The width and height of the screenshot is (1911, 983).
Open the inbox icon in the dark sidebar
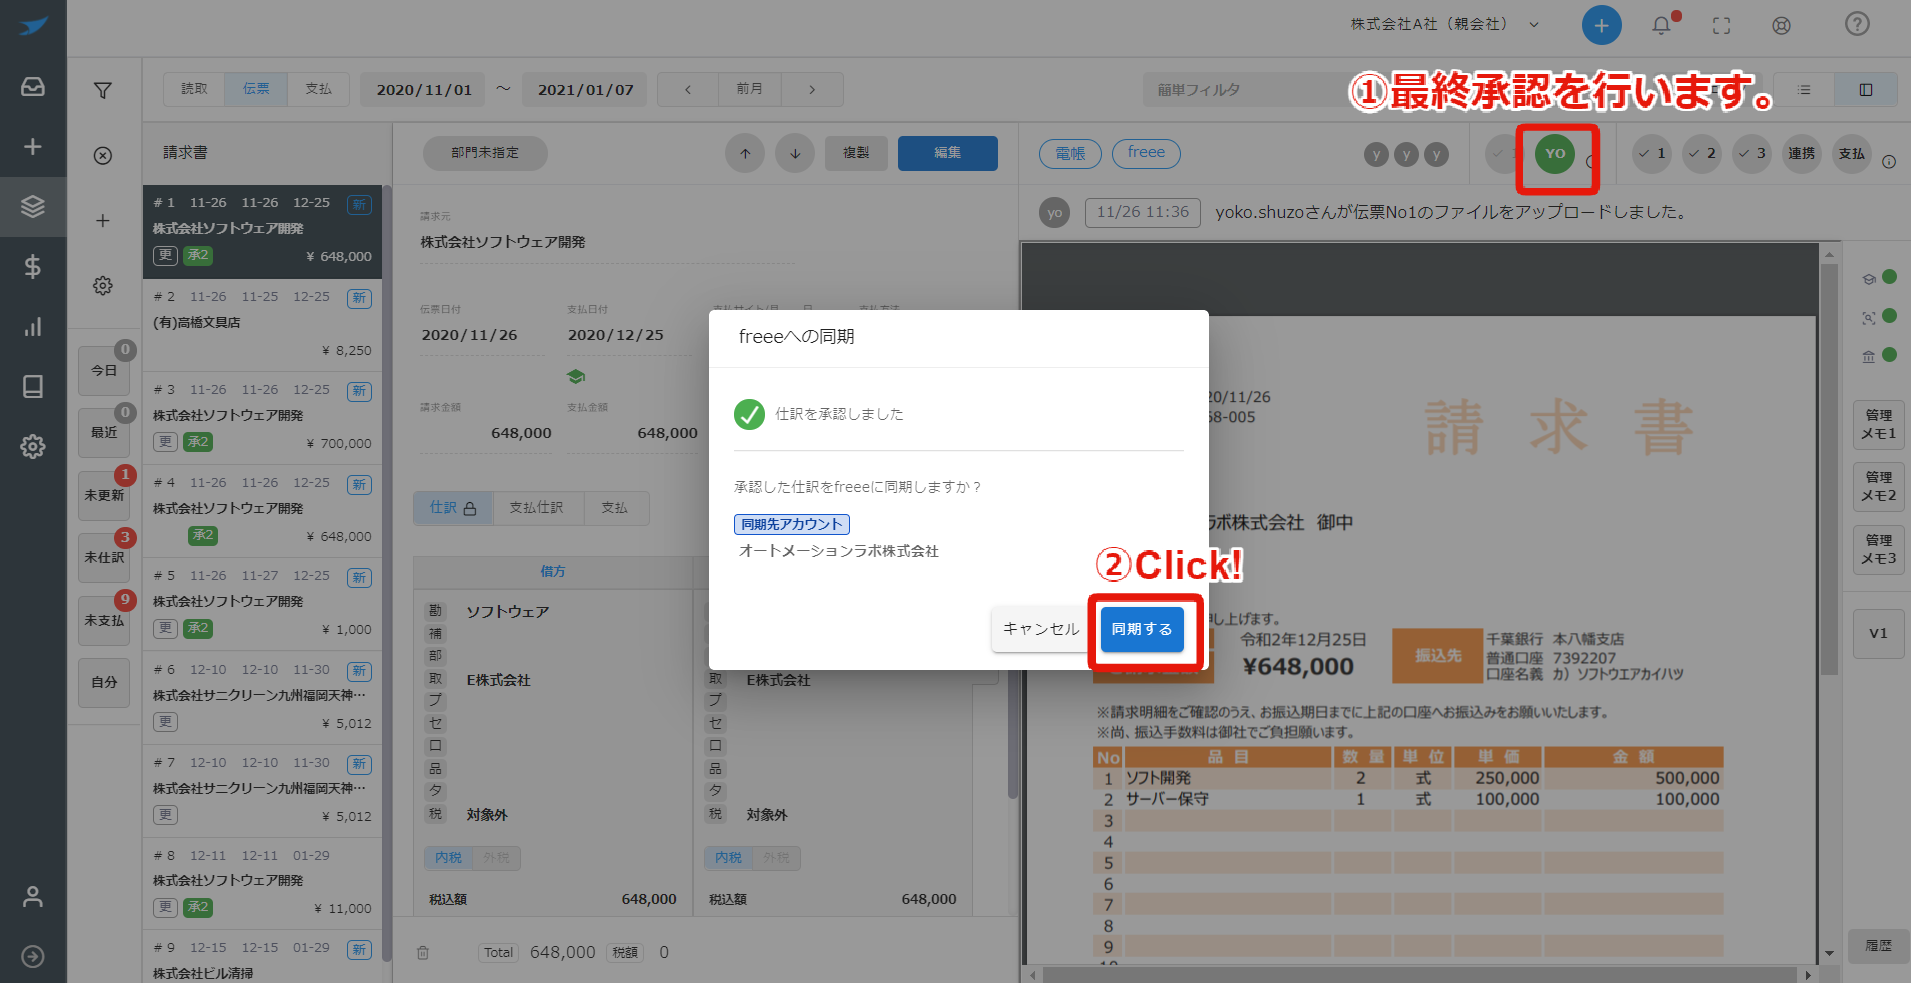click(x=33, y=87)
